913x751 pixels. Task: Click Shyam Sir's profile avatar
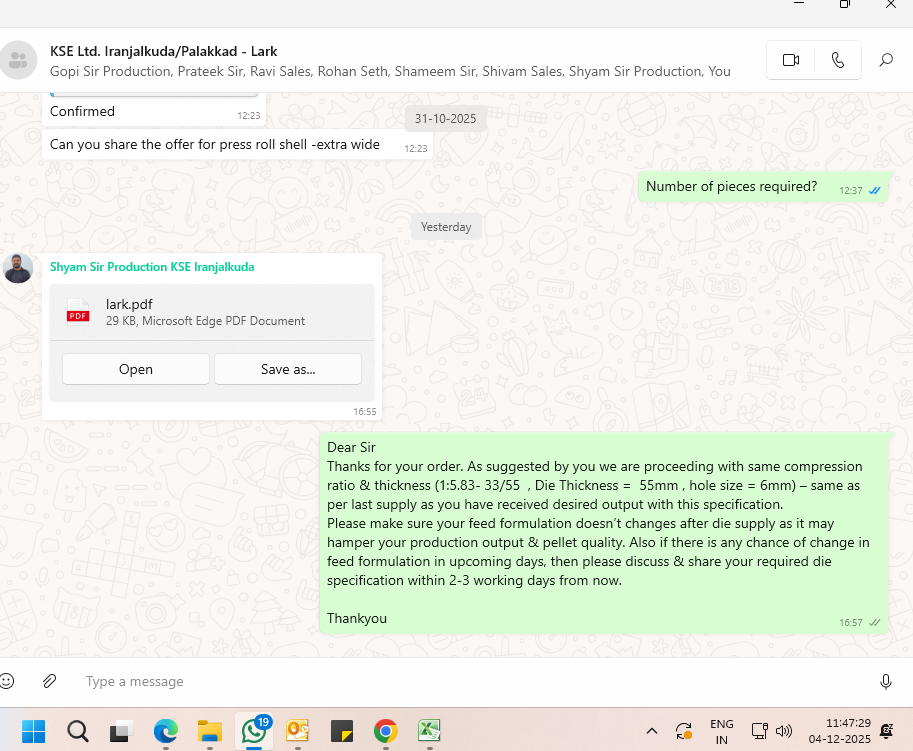click(18, 268)
